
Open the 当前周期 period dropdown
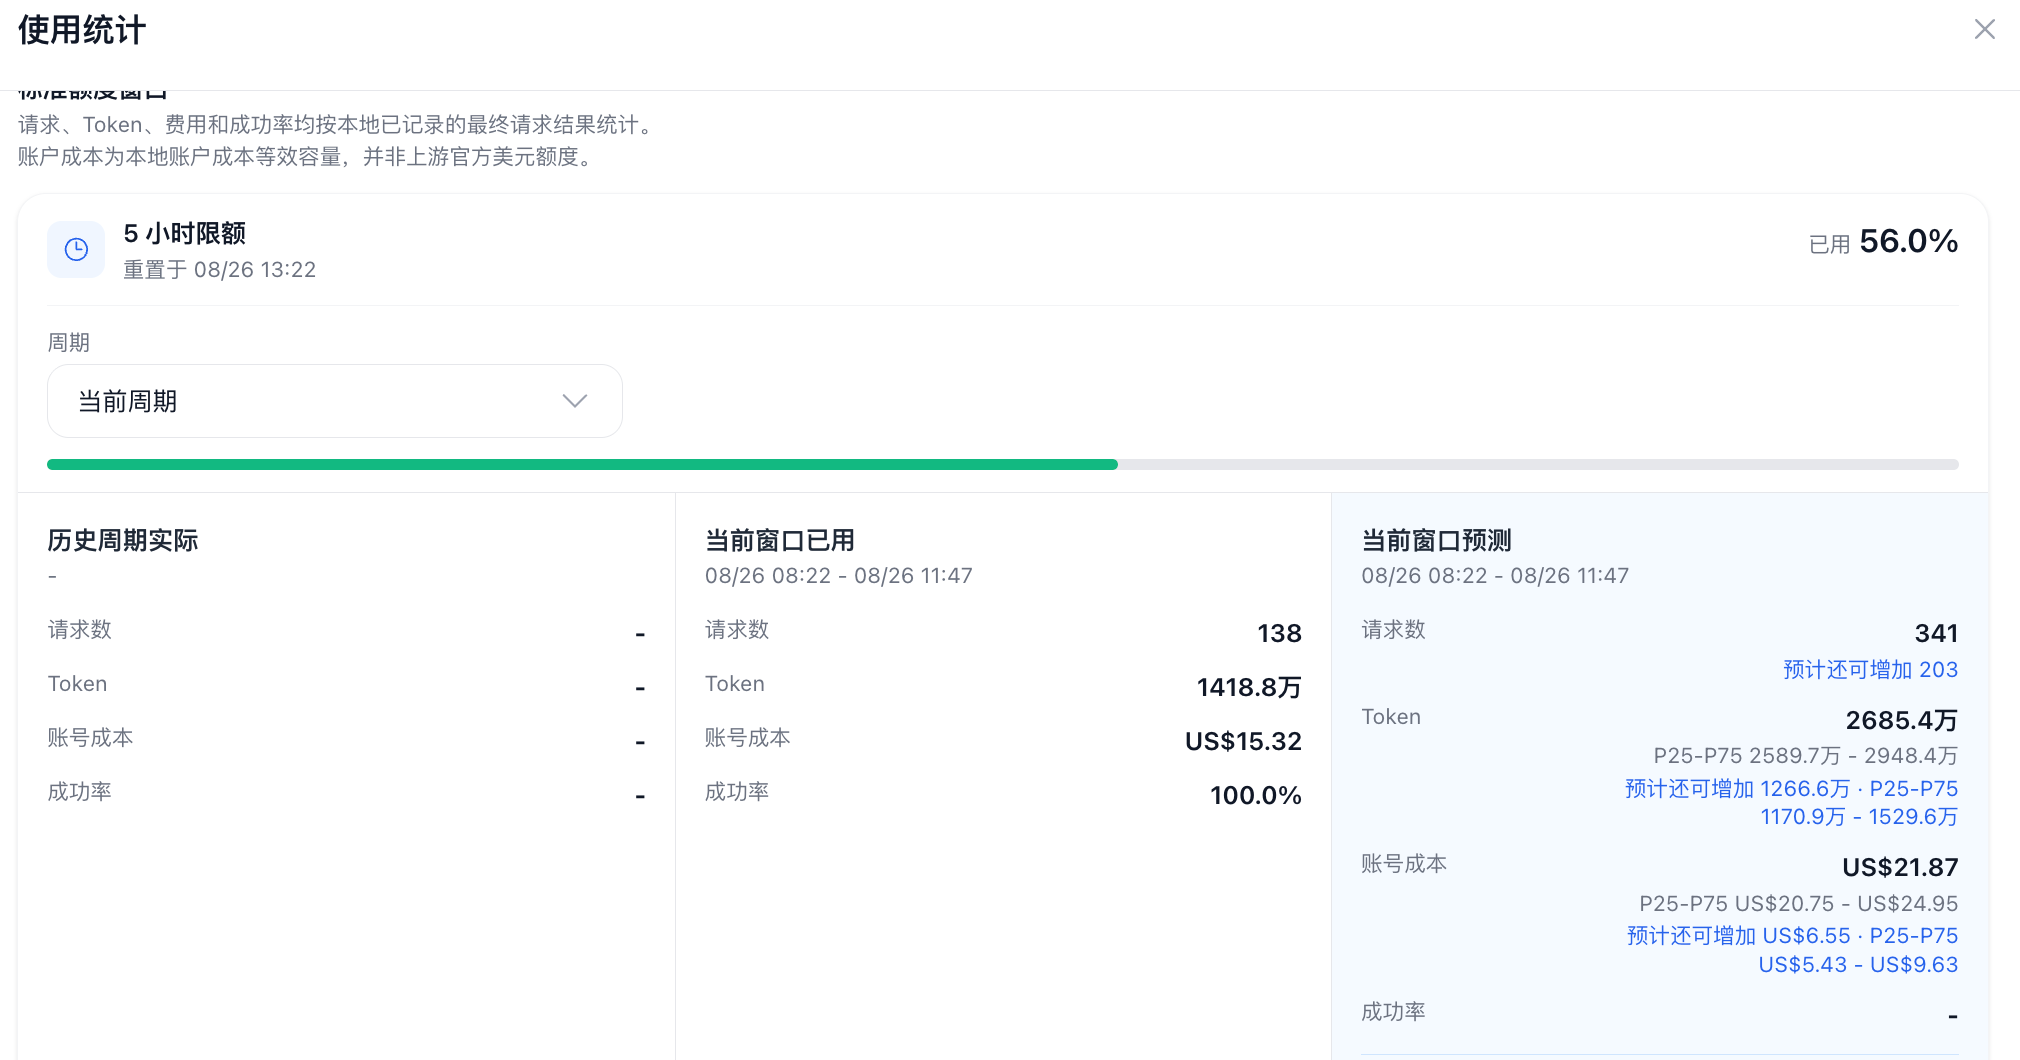pos(335,401)
